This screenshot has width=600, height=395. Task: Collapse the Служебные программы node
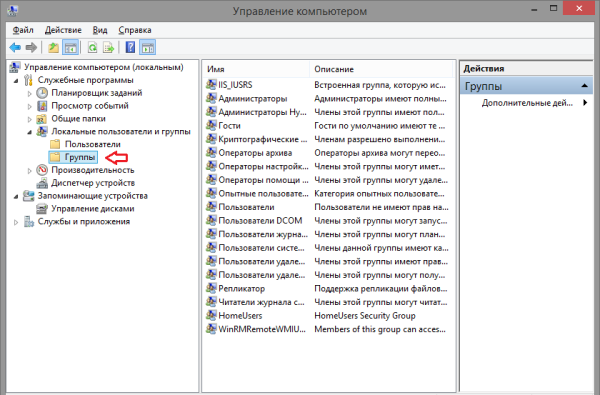coord(16,81)
